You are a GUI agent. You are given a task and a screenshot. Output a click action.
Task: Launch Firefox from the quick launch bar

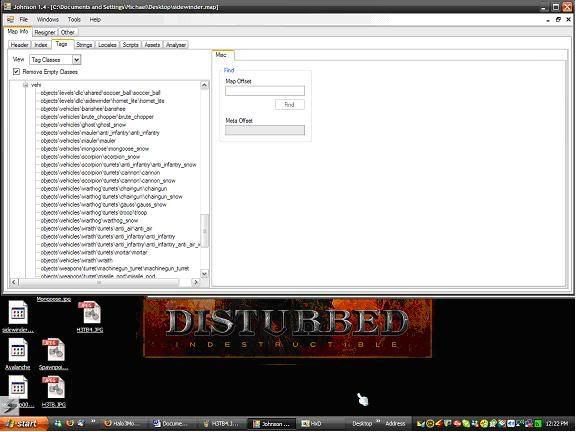tap(70, 424)
